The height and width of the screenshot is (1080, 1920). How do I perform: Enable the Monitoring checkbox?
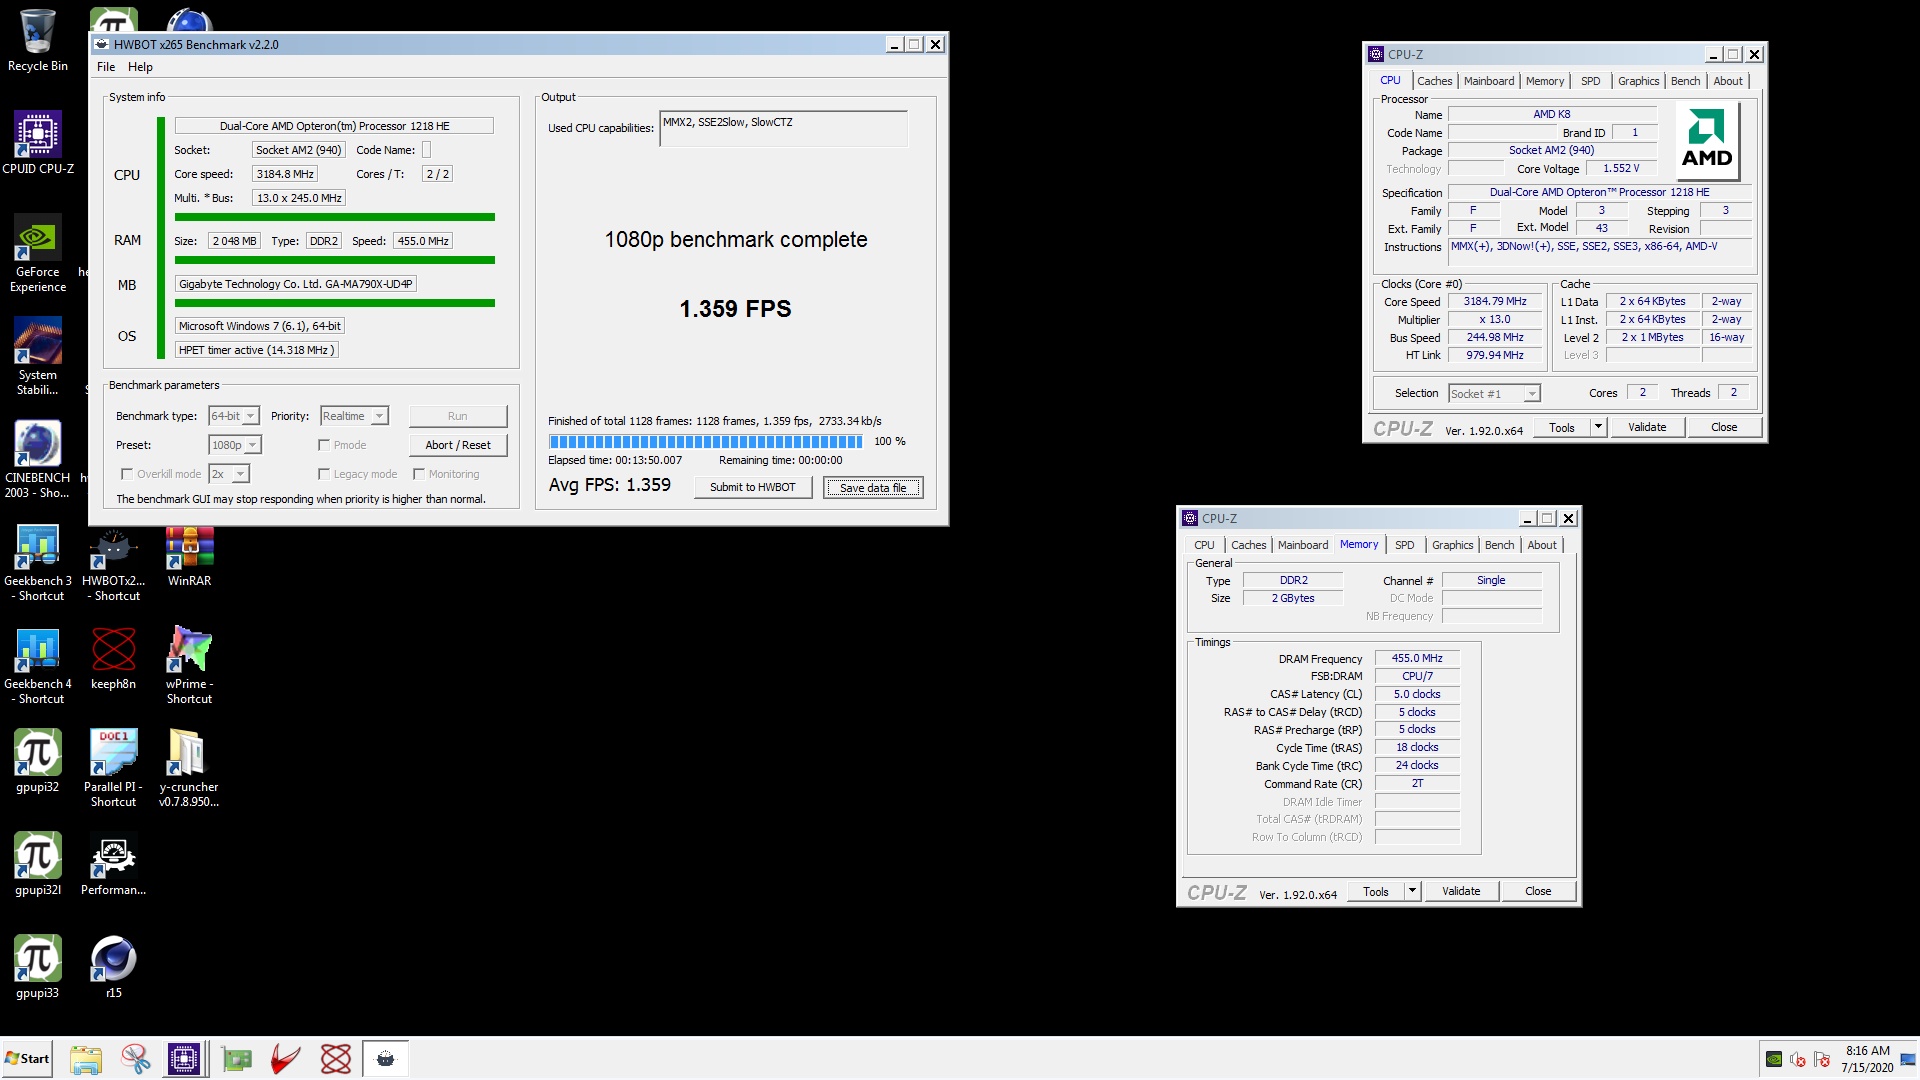point(419,474)
